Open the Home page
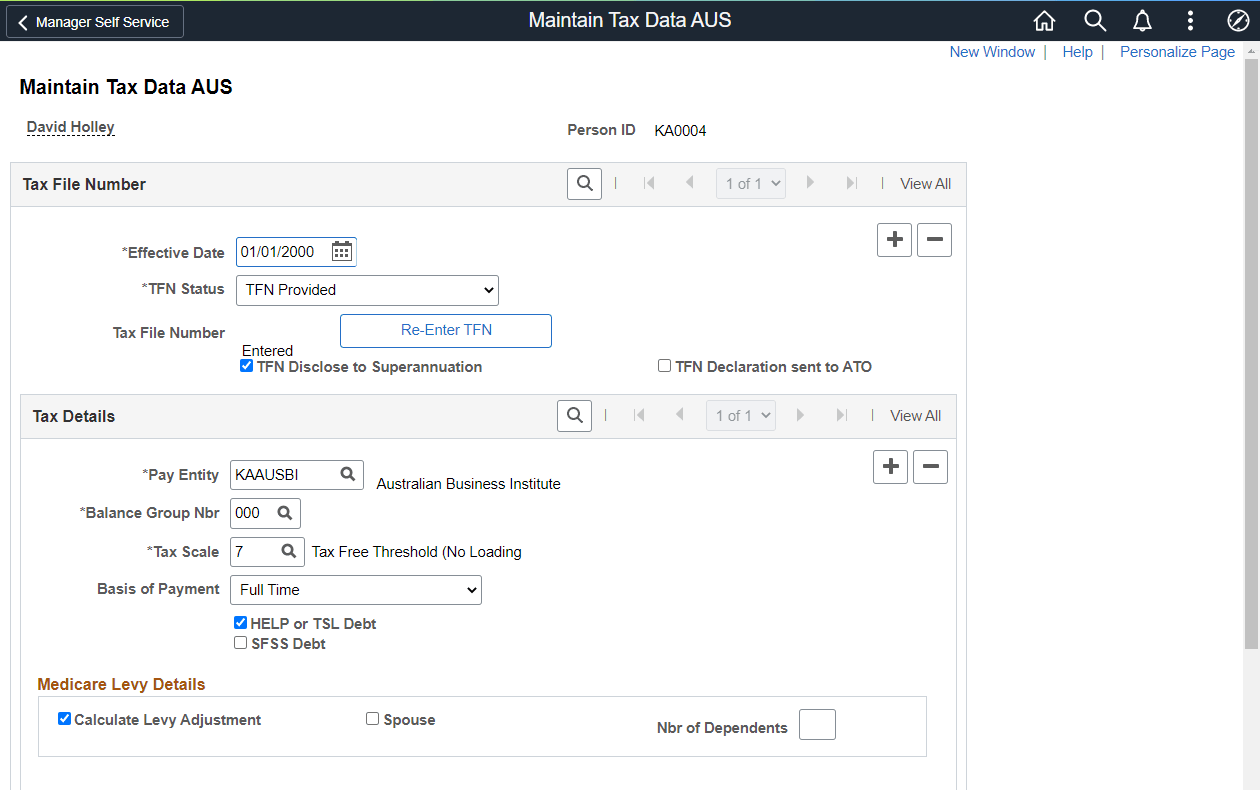The height and width of the screenshot is (790, 1260). (x=1044, y=20)
